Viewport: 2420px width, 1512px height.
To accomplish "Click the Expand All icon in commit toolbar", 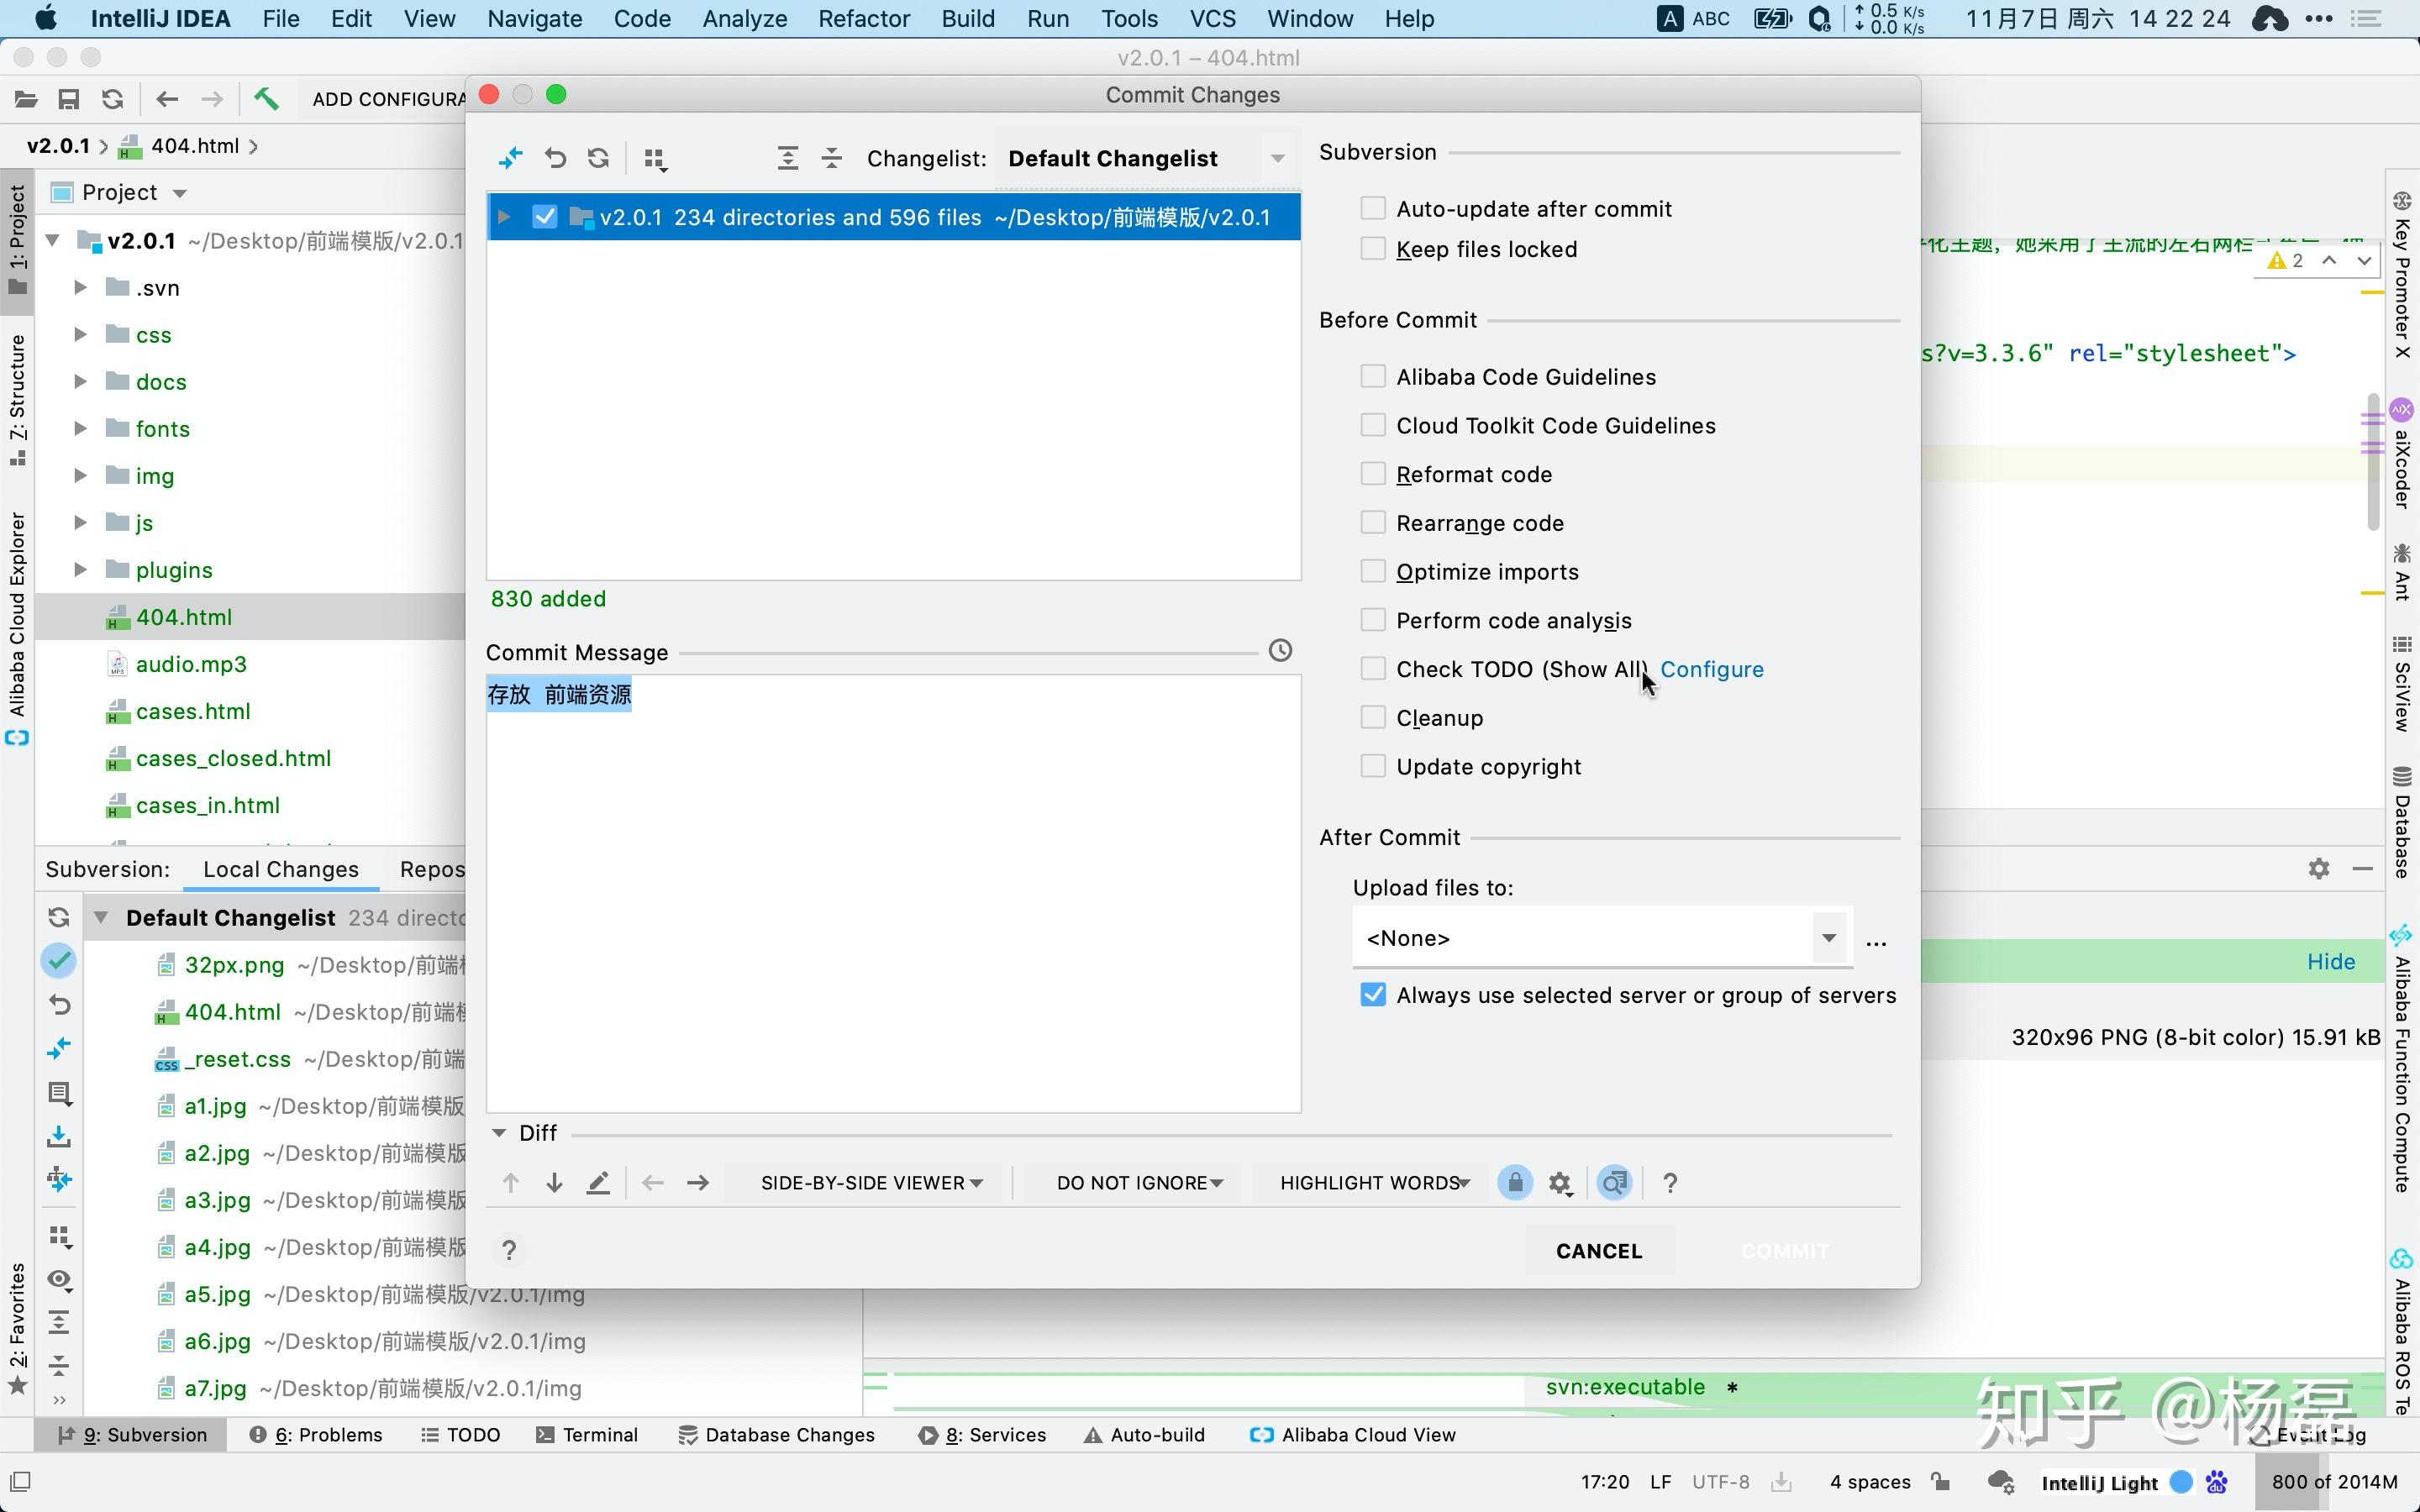I will click(788, 158).
